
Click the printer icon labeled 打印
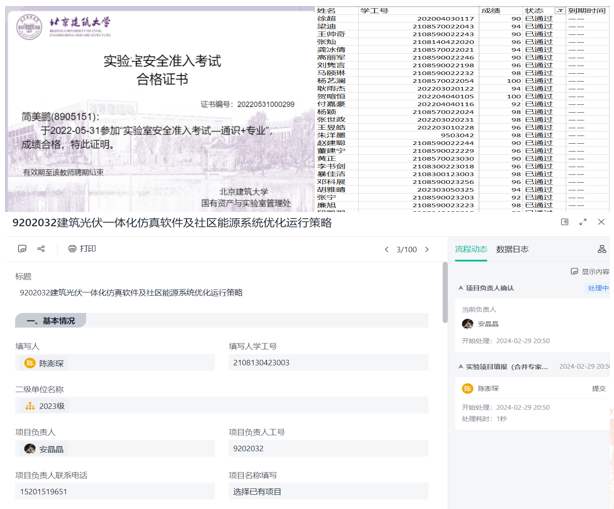(82, 249)
